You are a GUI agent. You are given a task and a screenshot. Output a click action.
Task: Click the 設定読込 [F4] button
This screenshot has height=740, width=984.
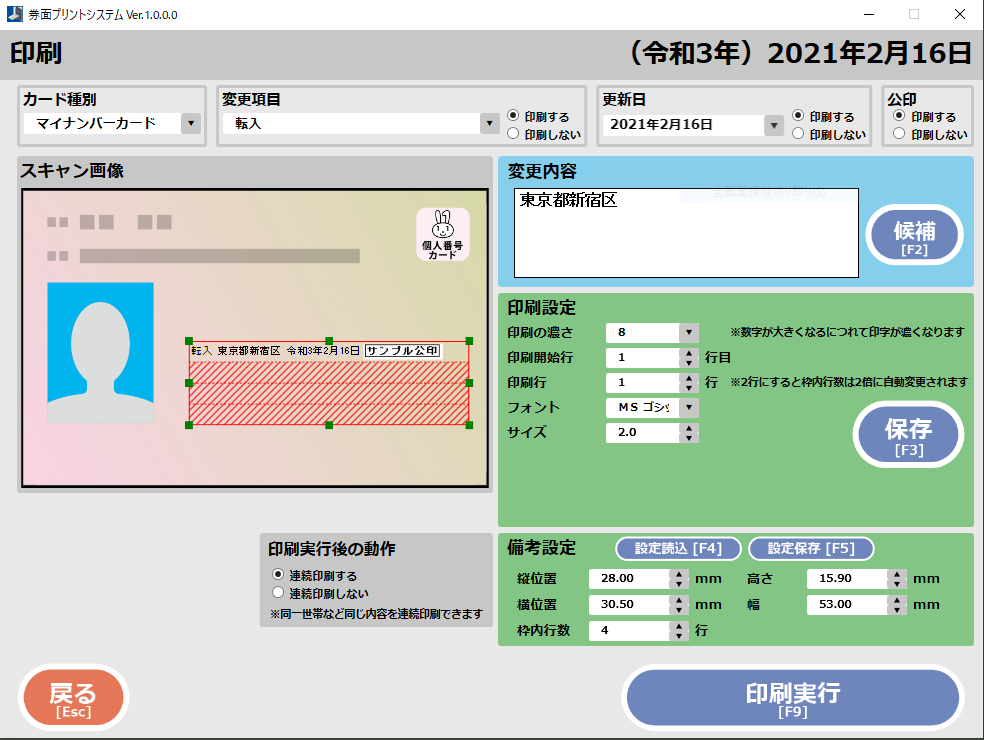click(679, 548)
